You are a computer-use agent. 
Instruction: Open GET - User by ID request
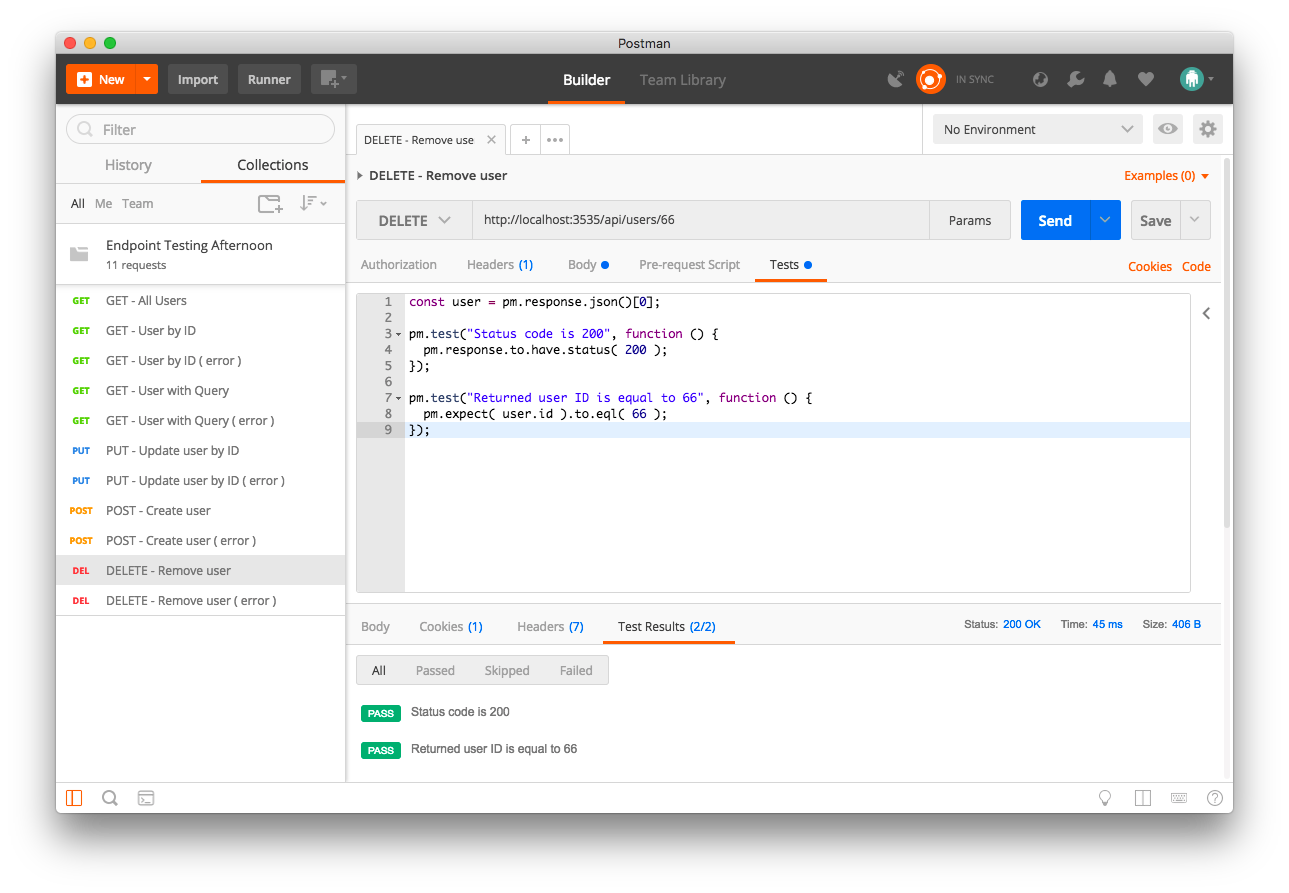[200, 330]
